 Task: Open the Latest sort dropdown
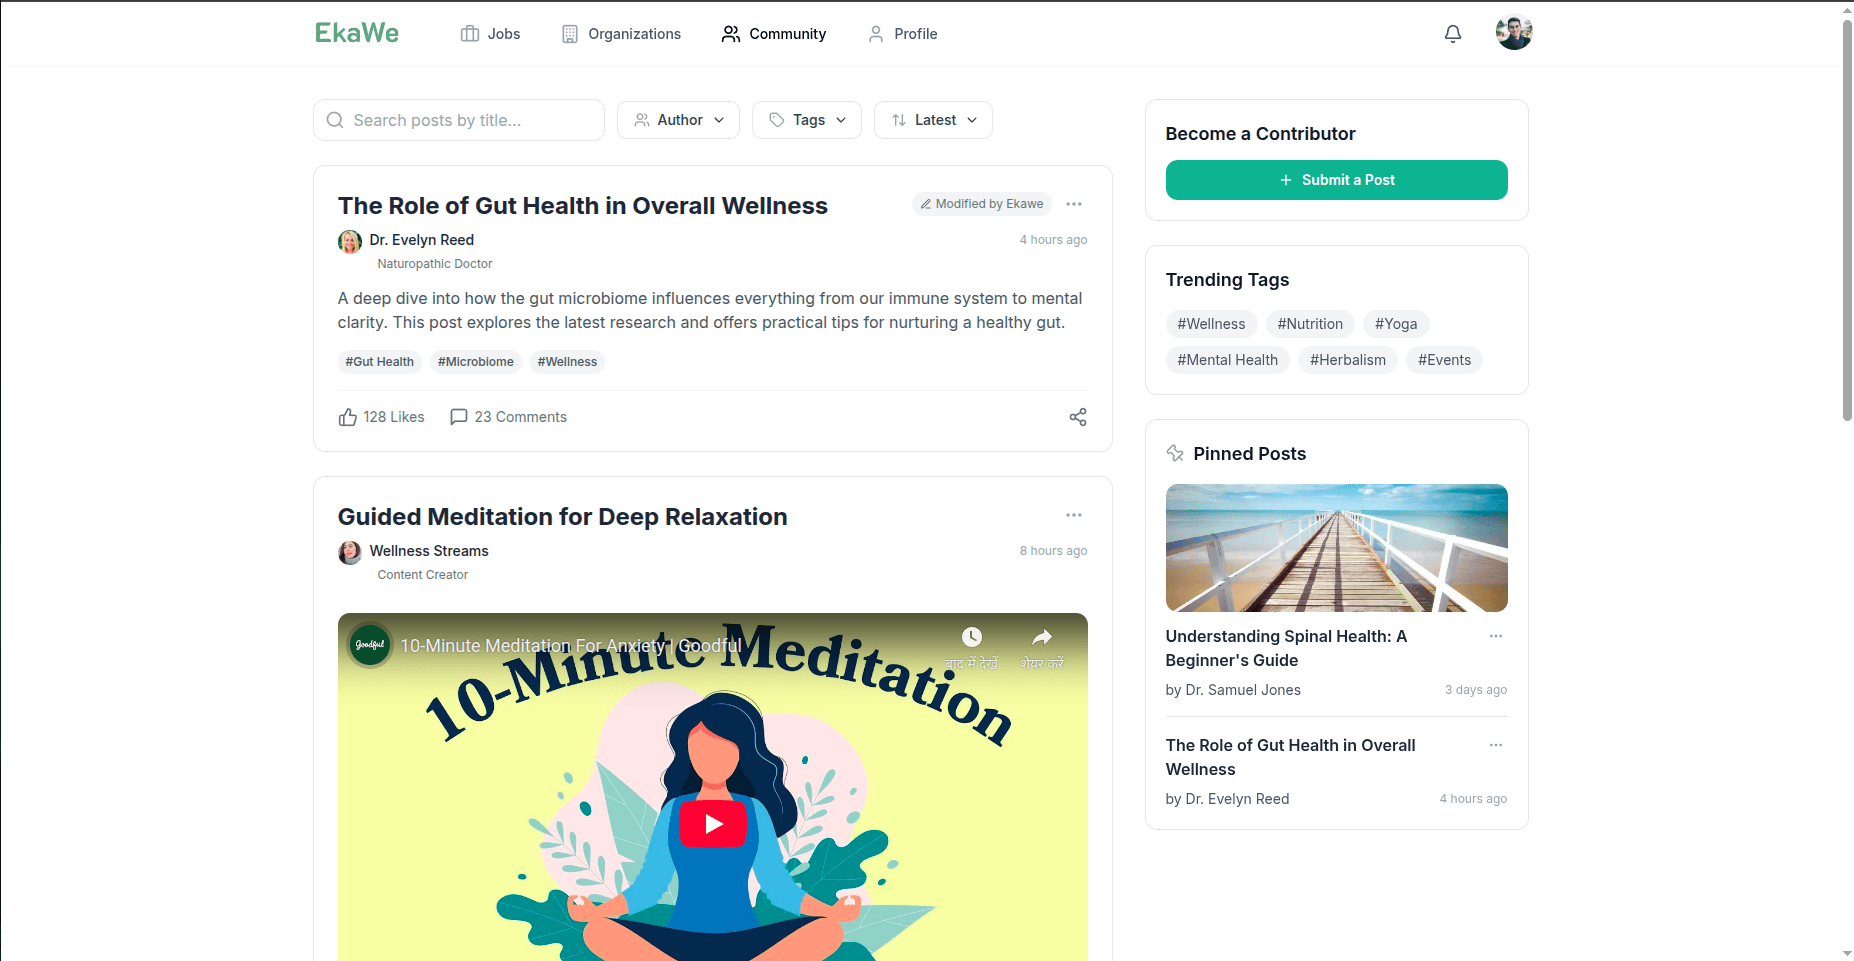tap(933, 120)
